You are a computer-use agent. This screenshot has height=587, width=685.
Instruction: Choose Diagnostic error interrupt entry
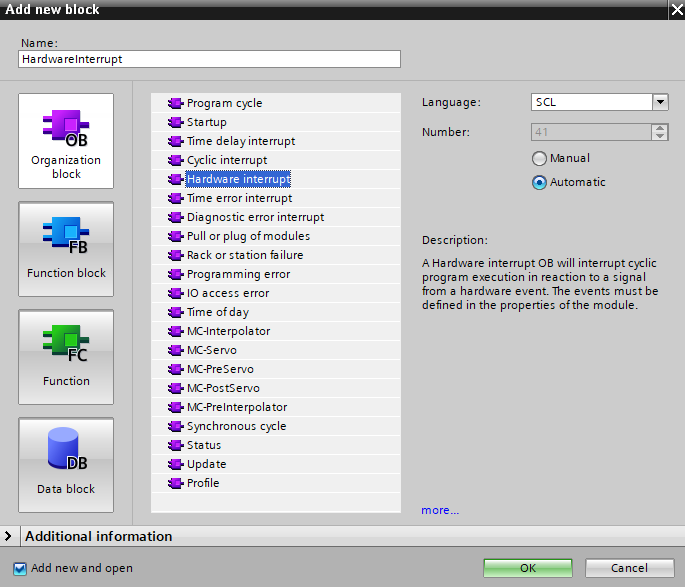pos(255,217)
